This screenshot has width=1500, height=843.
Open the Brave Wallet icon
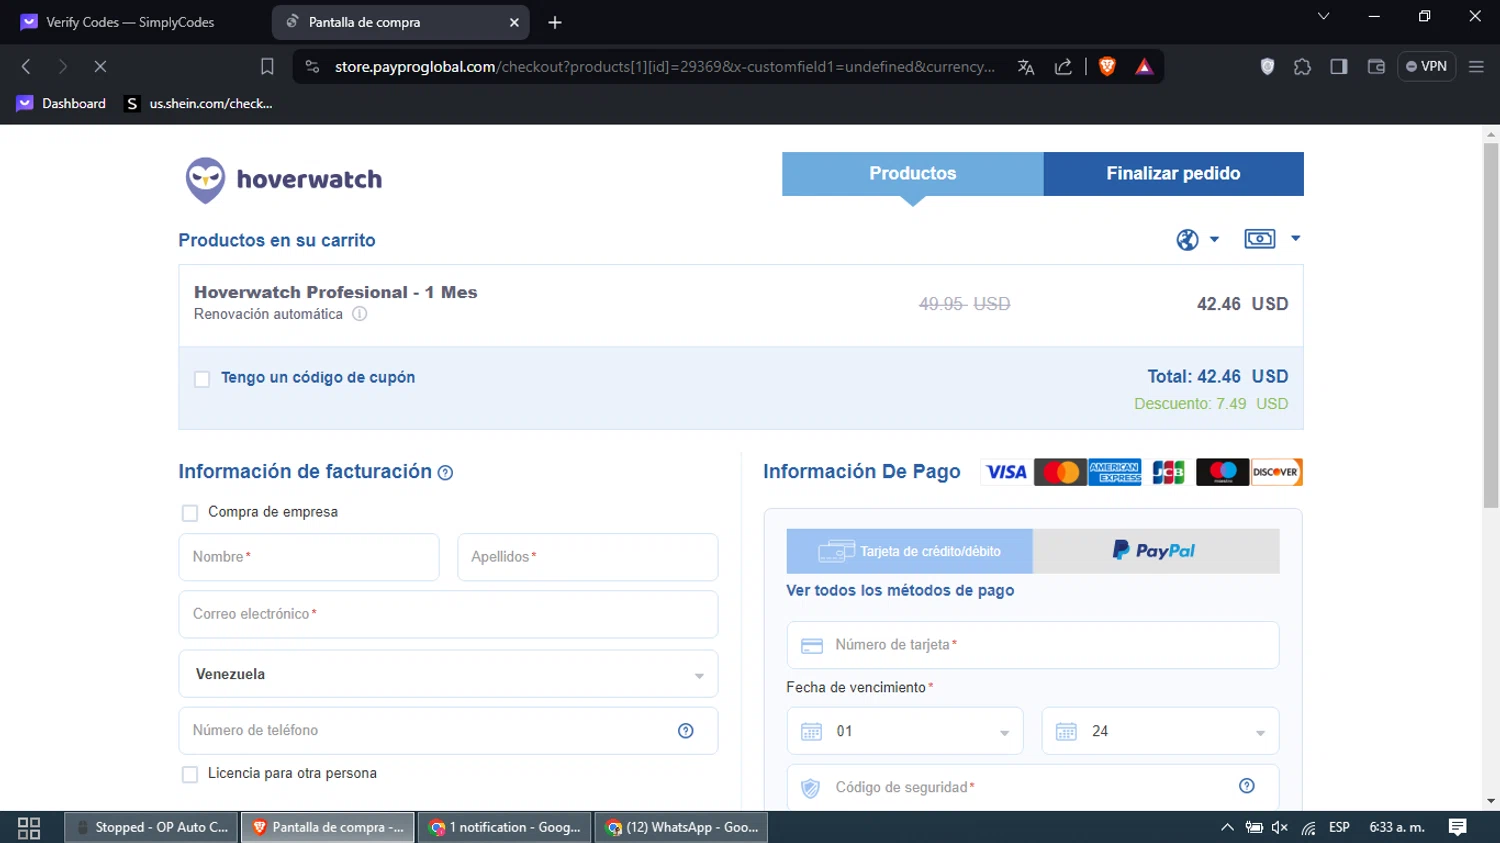click(1376, 66)
